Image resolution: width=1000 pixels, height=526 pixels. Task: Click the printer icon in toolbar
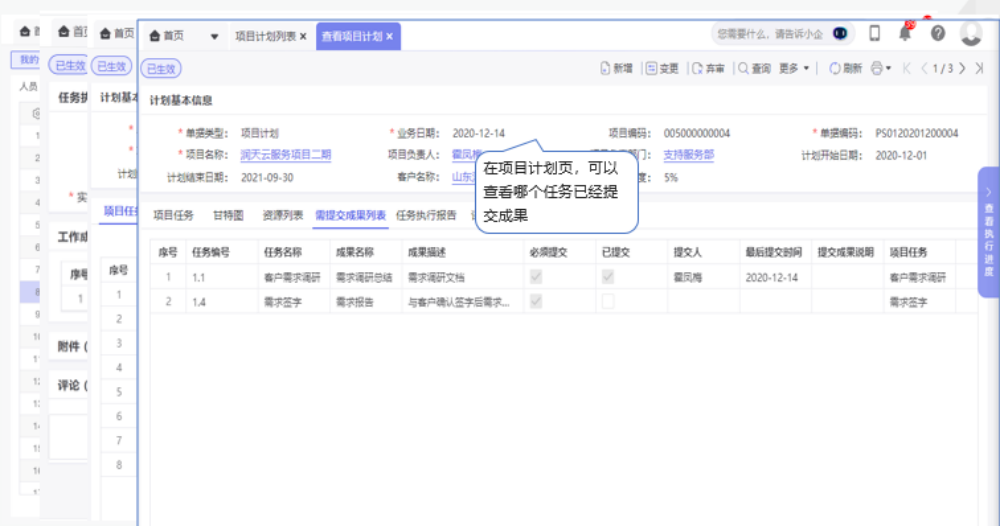(877, 68)
